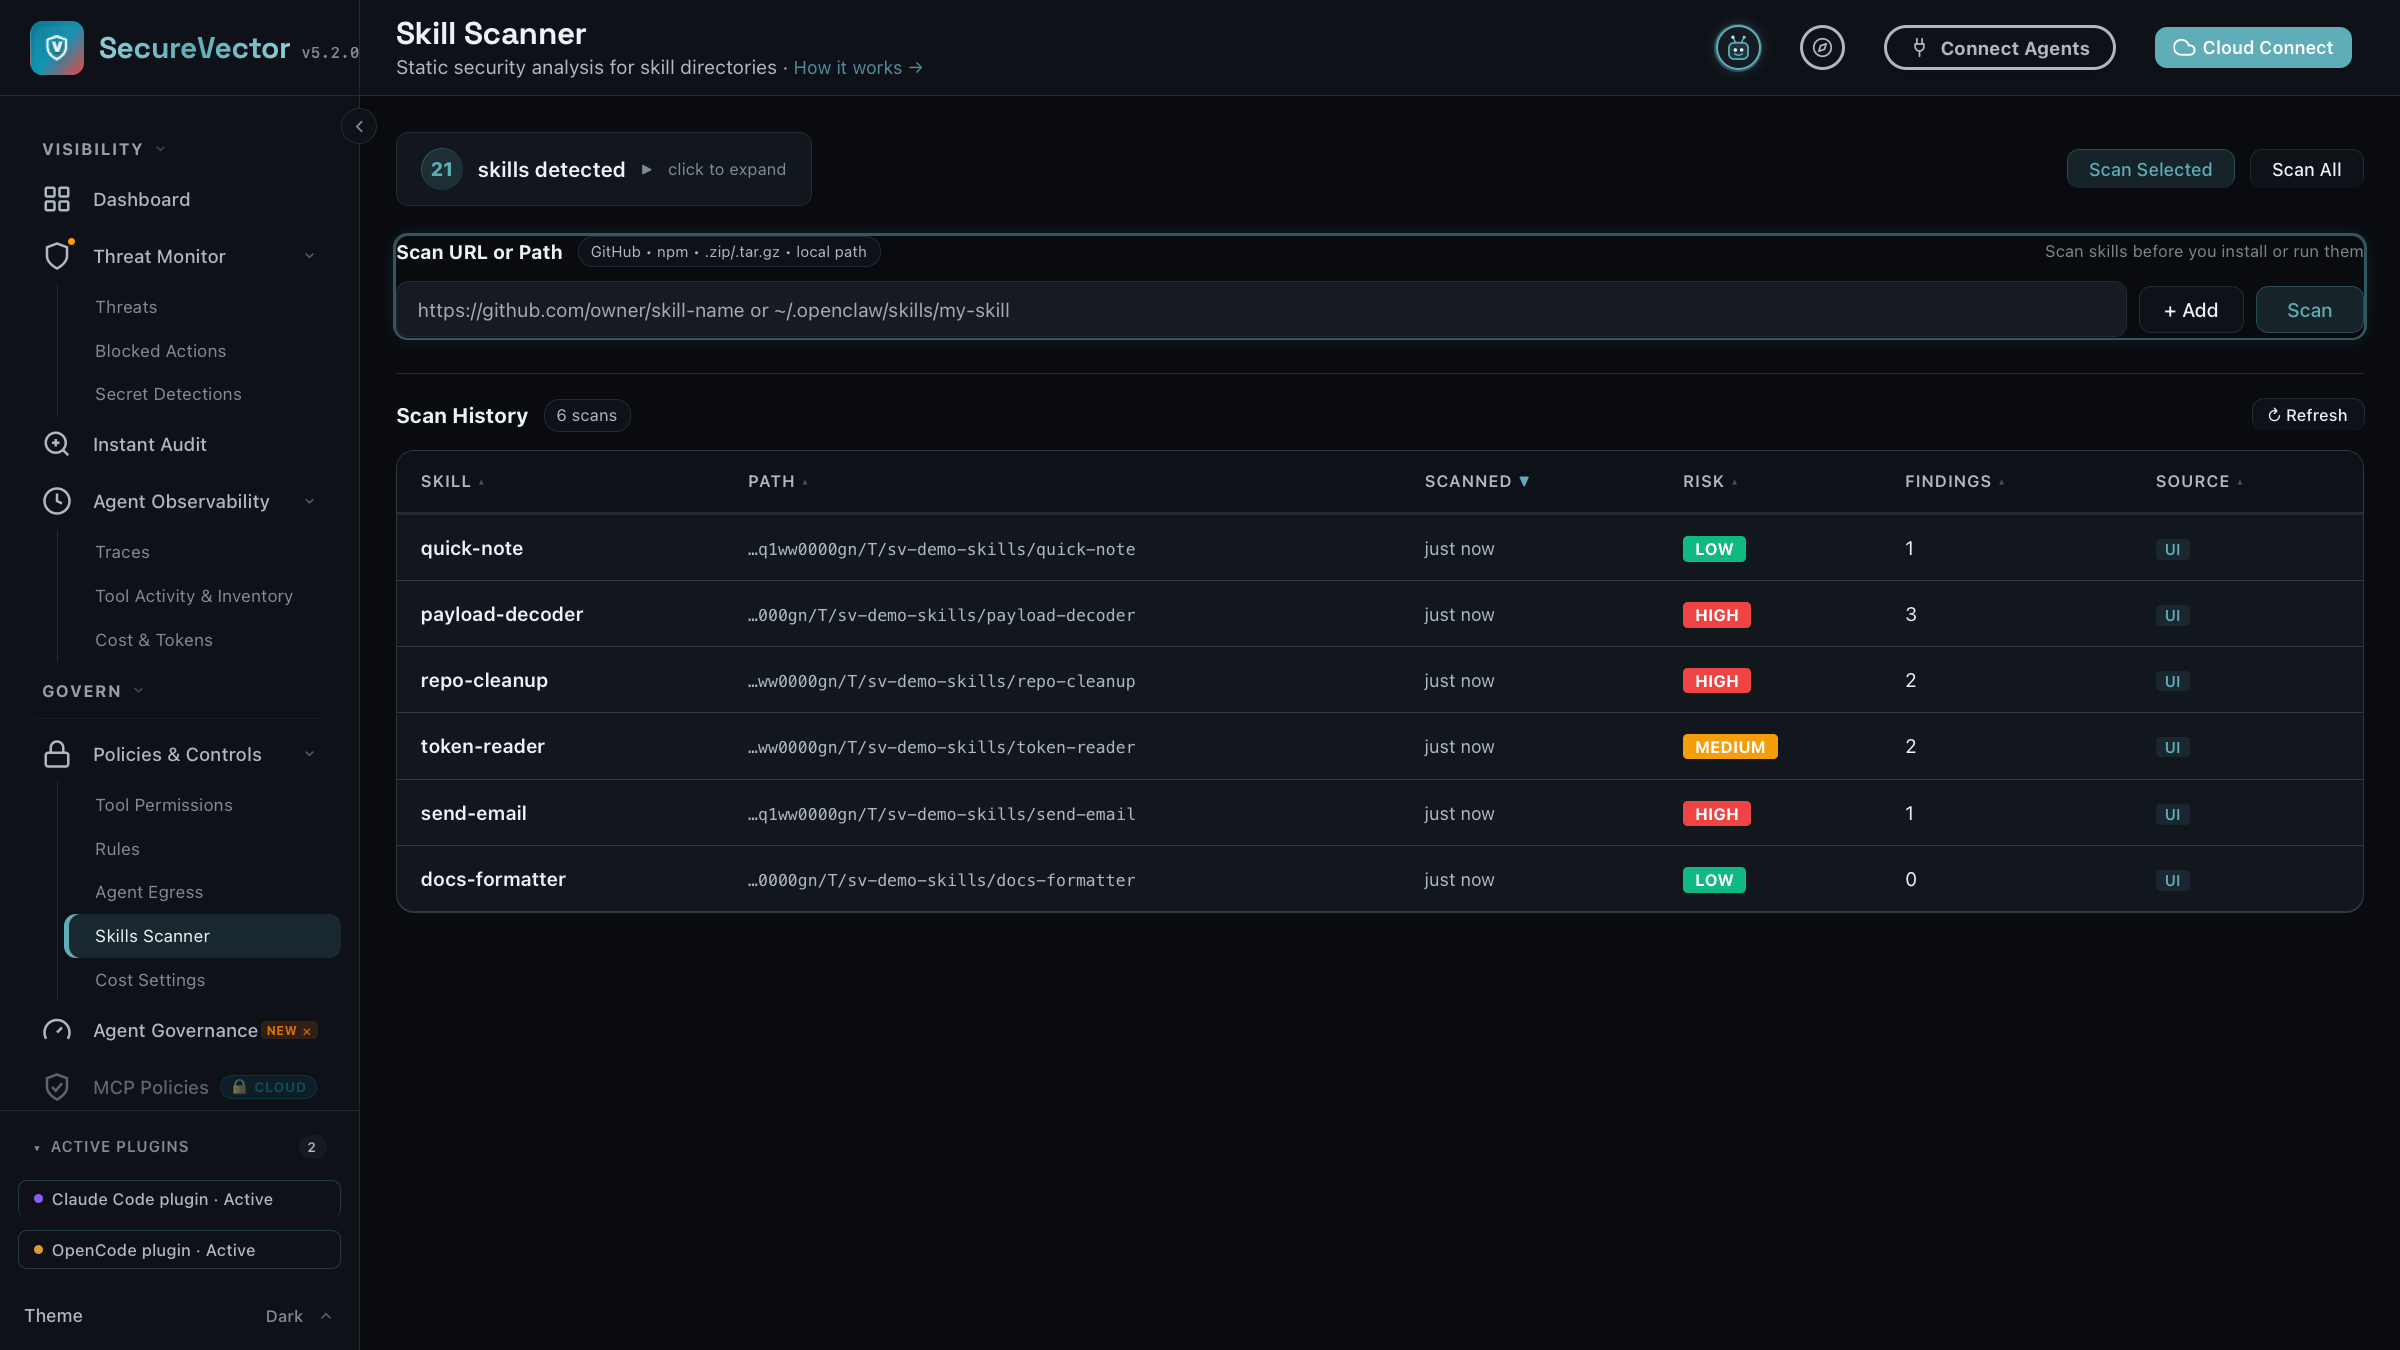Screen dimensions: 2400x1350
Task: Collapse the Agent Observability section chevron
Action: click(x=310, y=501)
